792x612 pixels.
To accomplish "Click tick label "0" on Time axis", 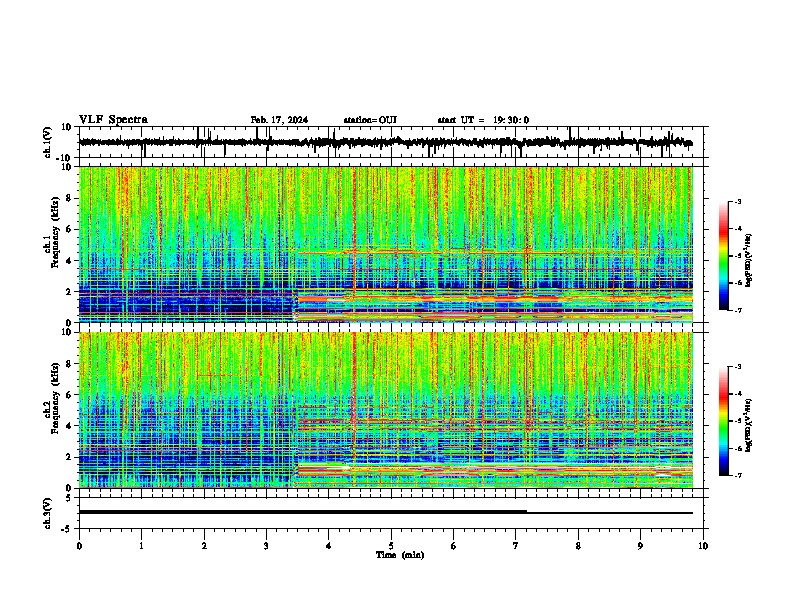I will coord(79,546).
